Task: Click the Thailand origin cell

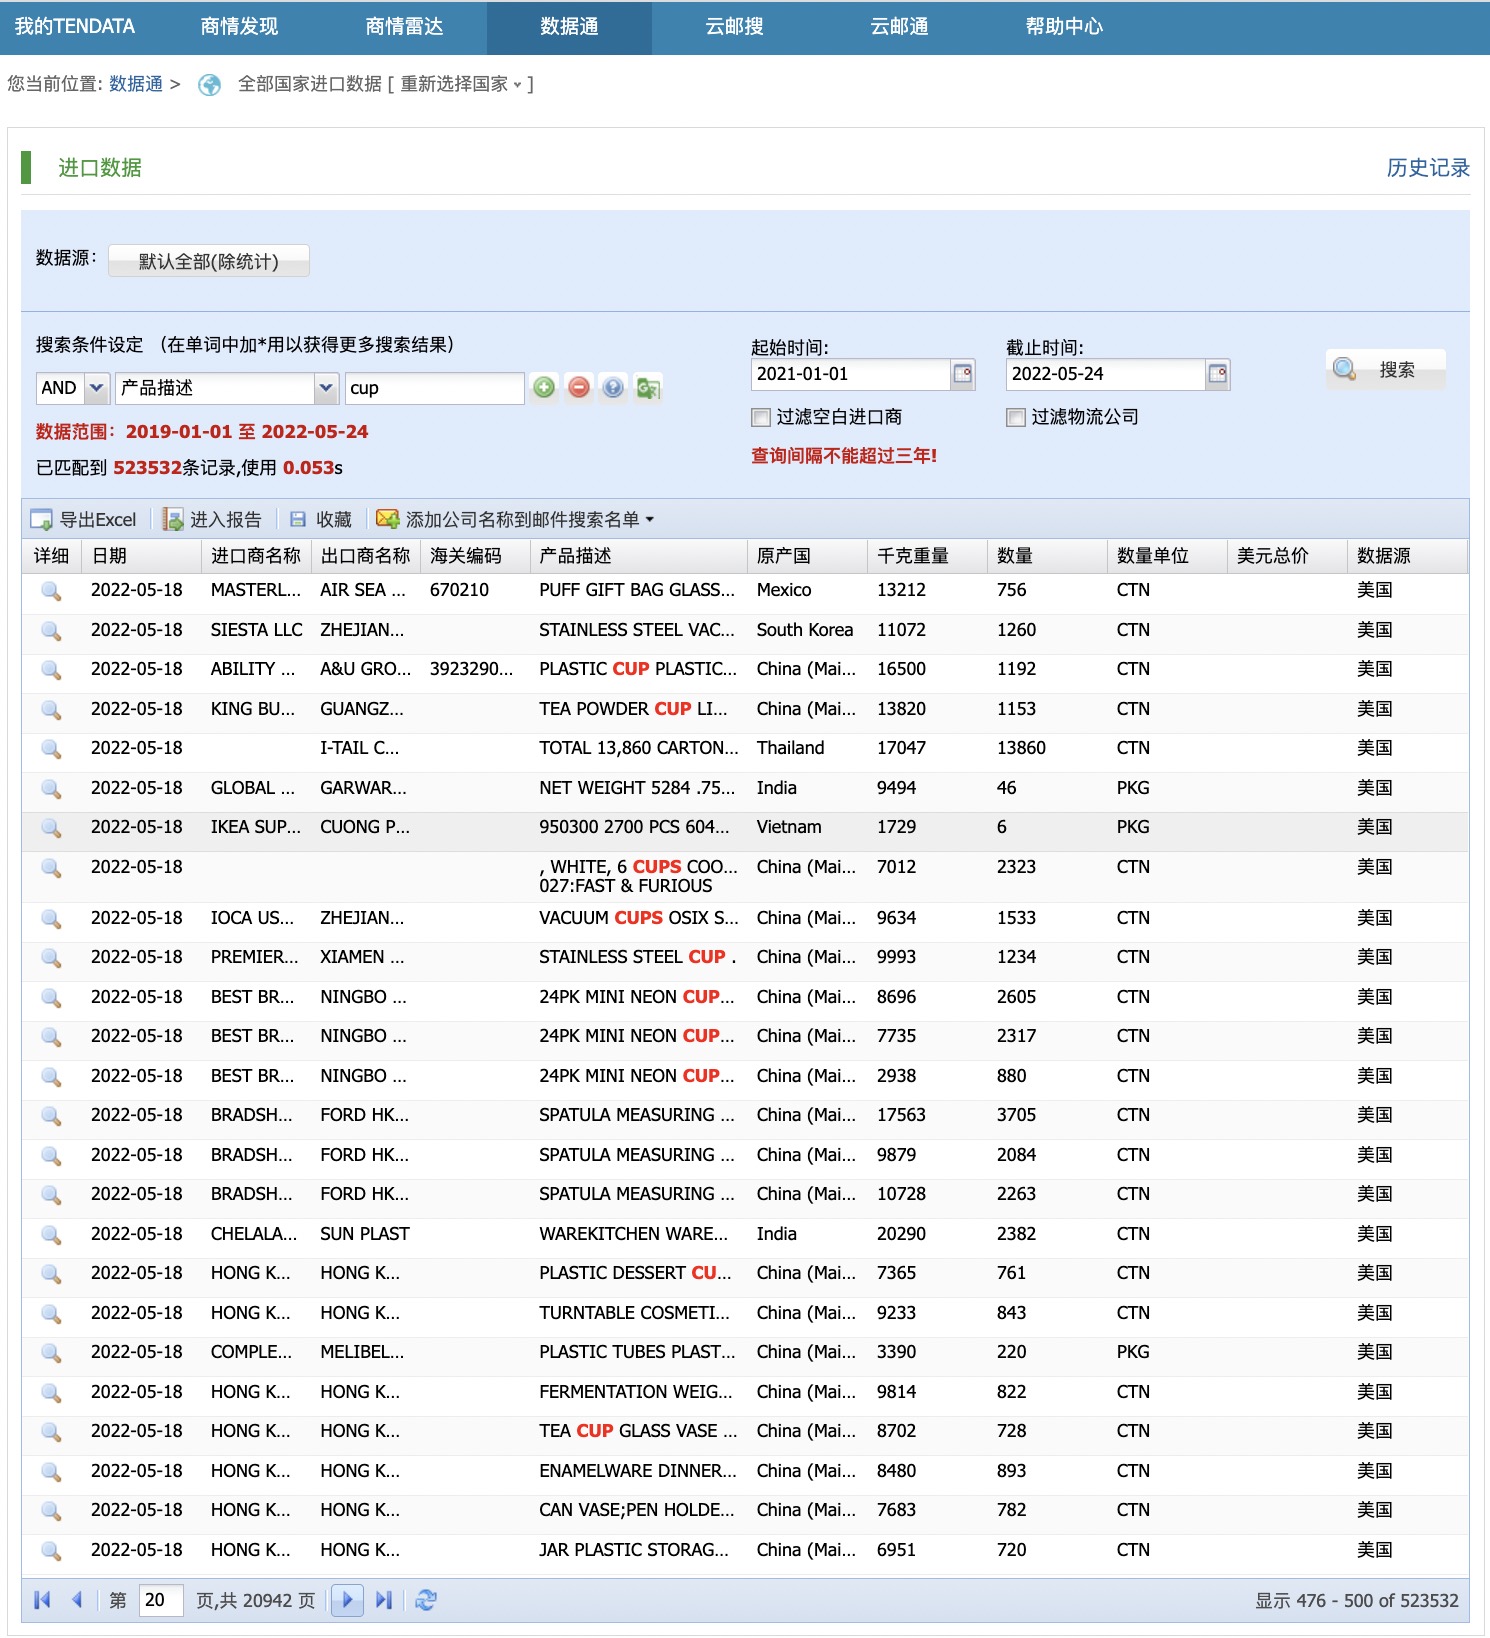Action: click(790, 748)
